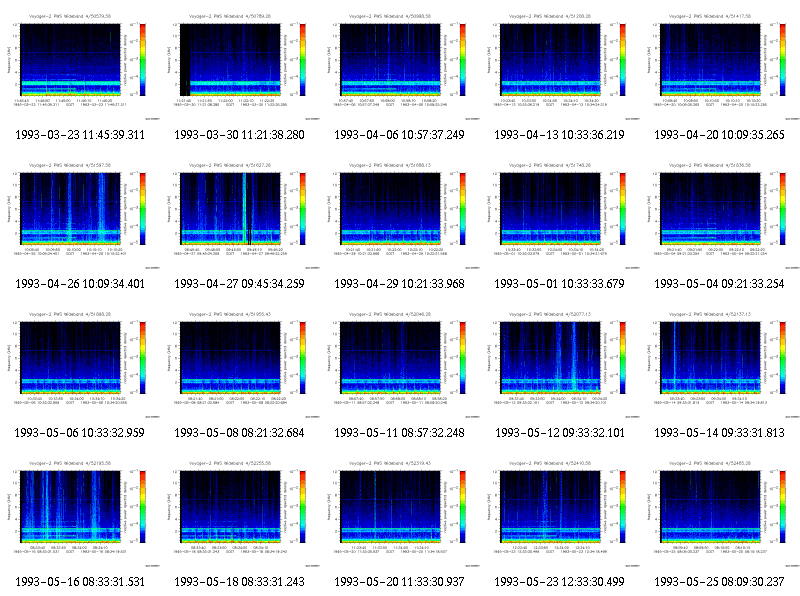Click the caption text 1993-04-13 10:33:36.219
Screen dimensions: 800x596
[x=559, y=135]
